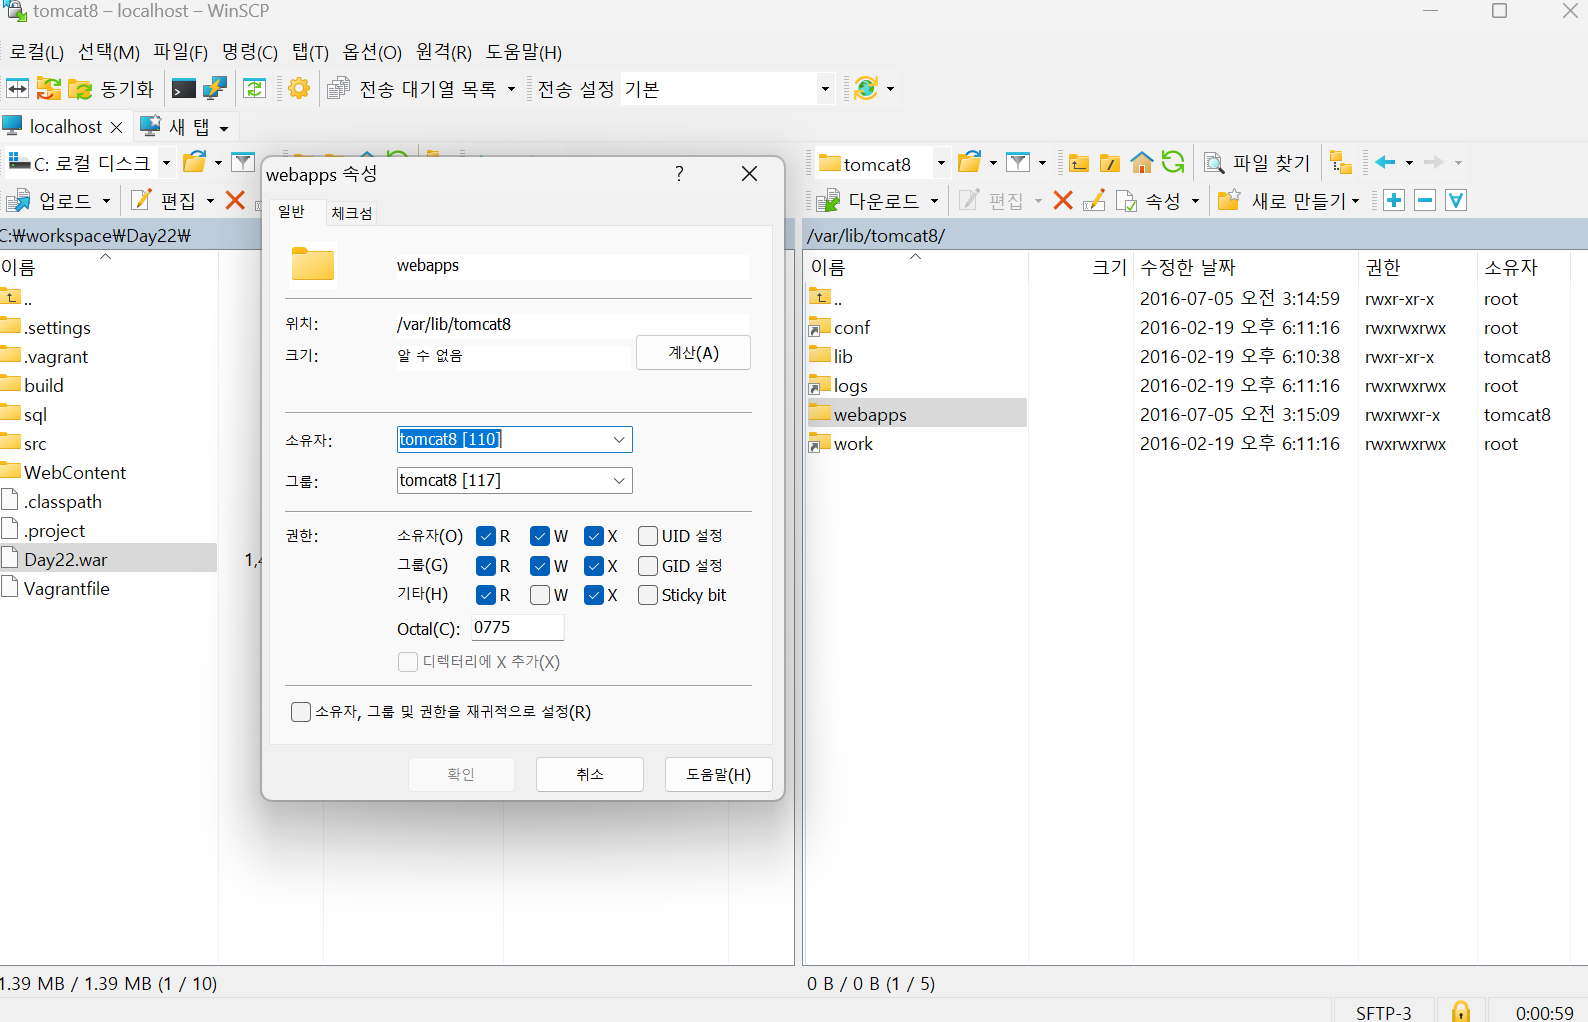Click the lock icon in the status bar

pos(1461,1011)
